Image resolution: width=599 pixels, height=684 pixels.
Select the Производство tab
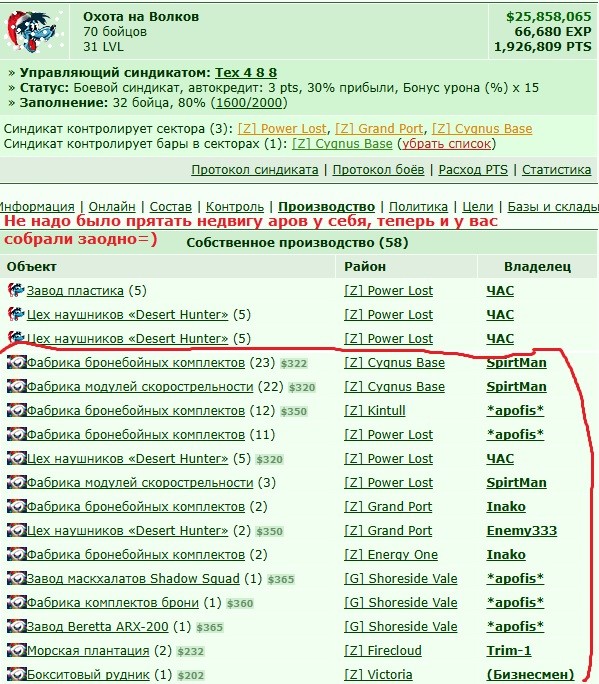coord(326,206)
